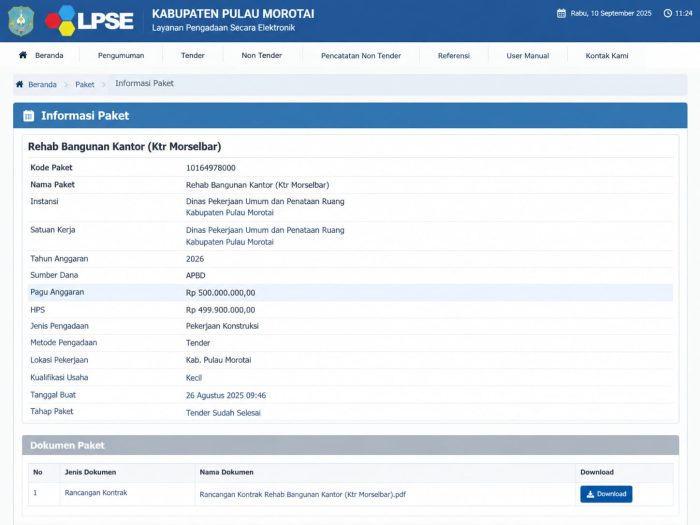Click the Nama Paket value in the table
Screen dimensions: 700x525
click(258, 185)
